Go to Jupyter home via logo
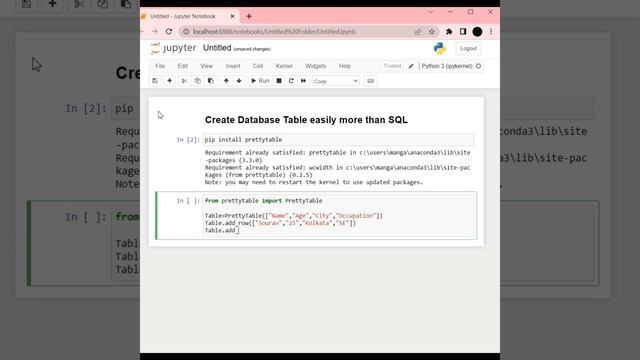640x360 pixels. point(173,48)
